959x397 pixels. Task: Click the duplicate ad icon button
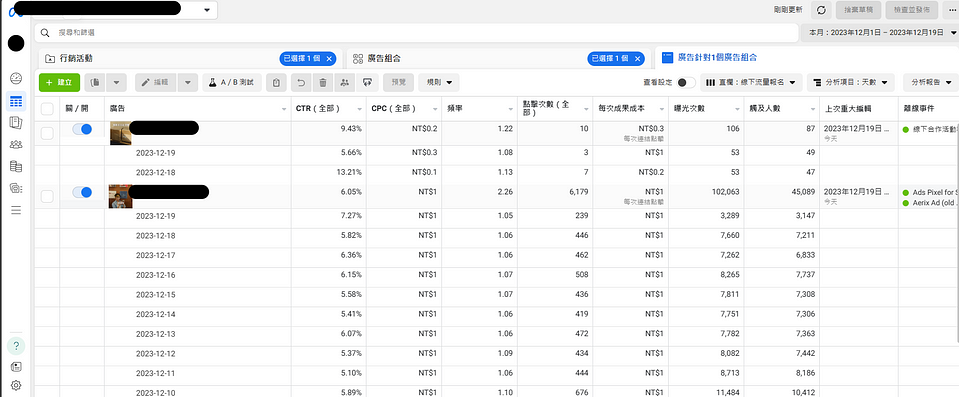[95, 82]
